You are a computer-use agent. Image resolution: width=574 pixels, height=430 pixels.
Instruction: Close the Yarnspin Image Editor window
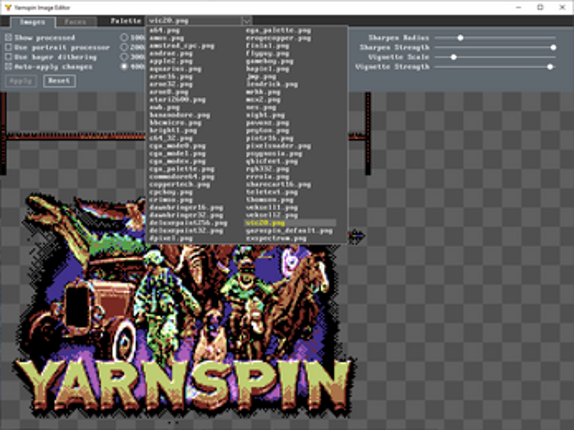[x=563, y=7]
